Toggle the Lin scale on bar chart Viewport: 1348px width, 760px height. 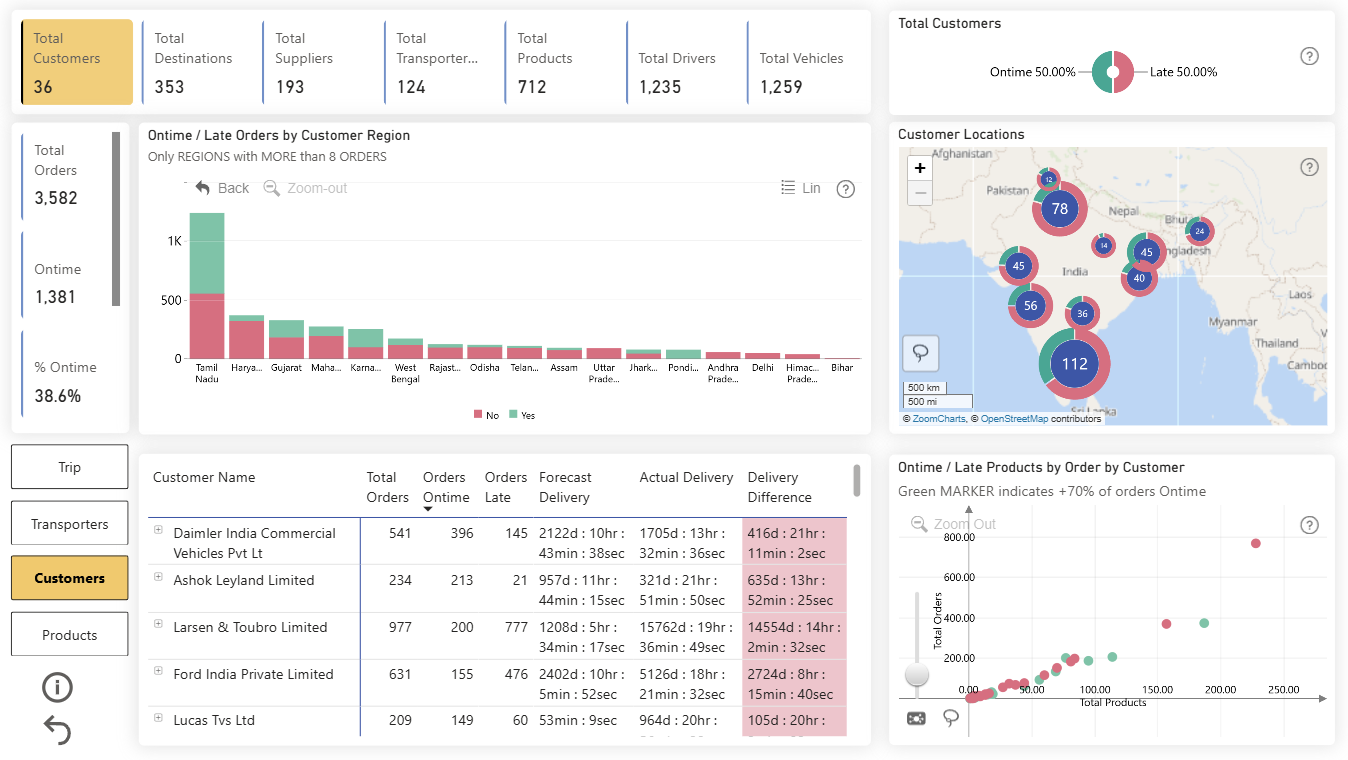click(x=801, y=188)
